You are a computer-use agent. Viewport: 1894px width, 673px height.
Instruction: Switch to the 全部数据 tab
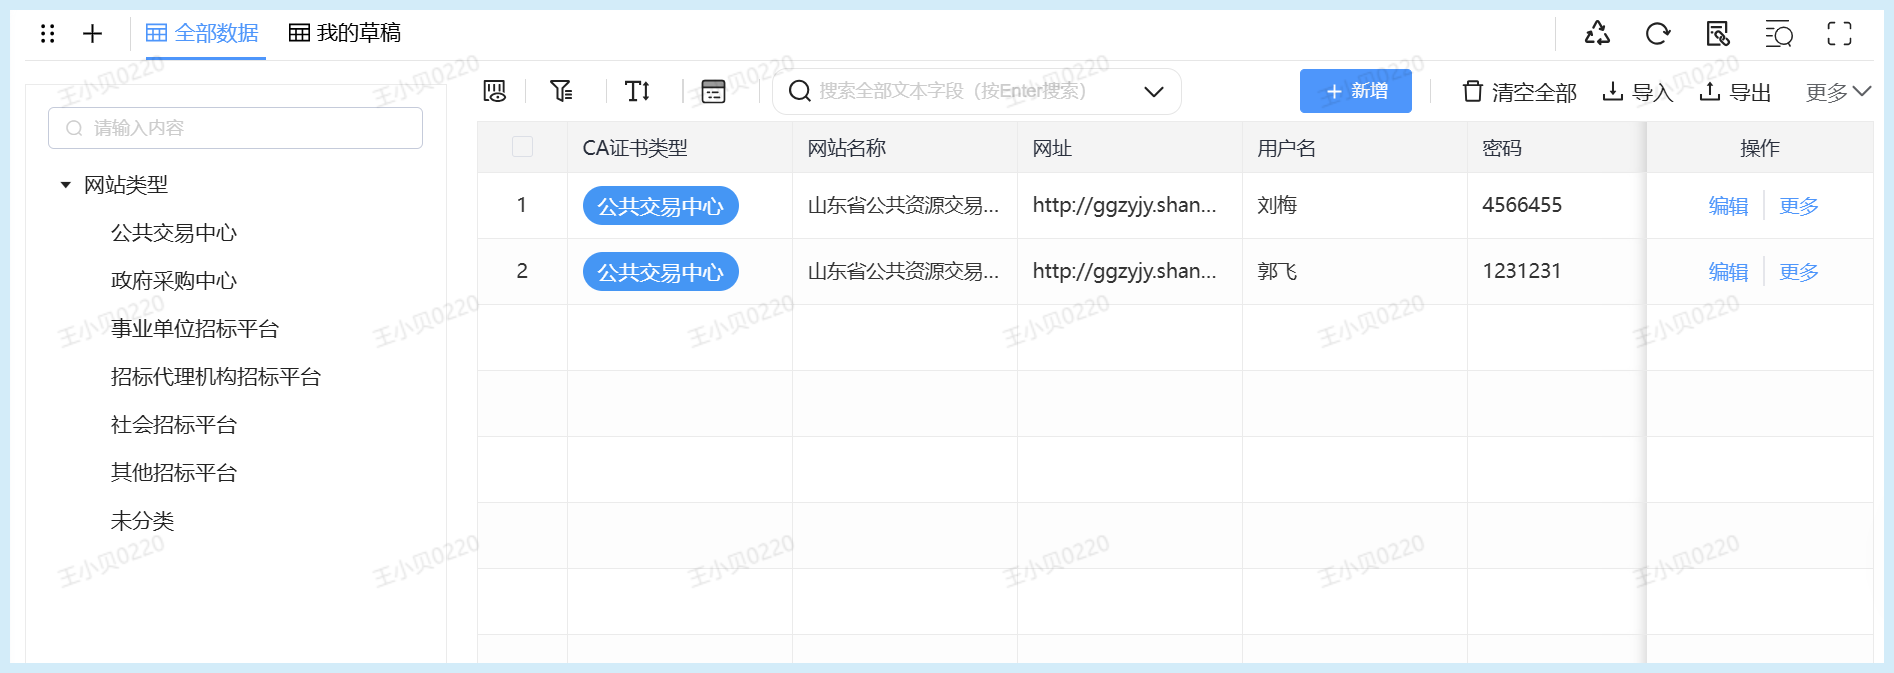click(202, 33)
